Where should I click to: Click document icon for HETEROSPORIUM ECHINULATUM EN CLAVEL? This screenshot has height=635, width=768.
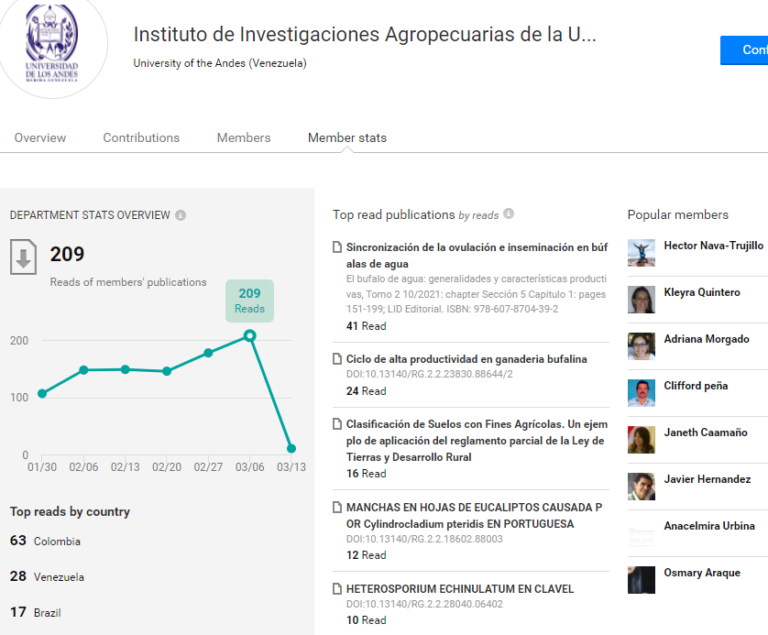(x=337, y=588)
